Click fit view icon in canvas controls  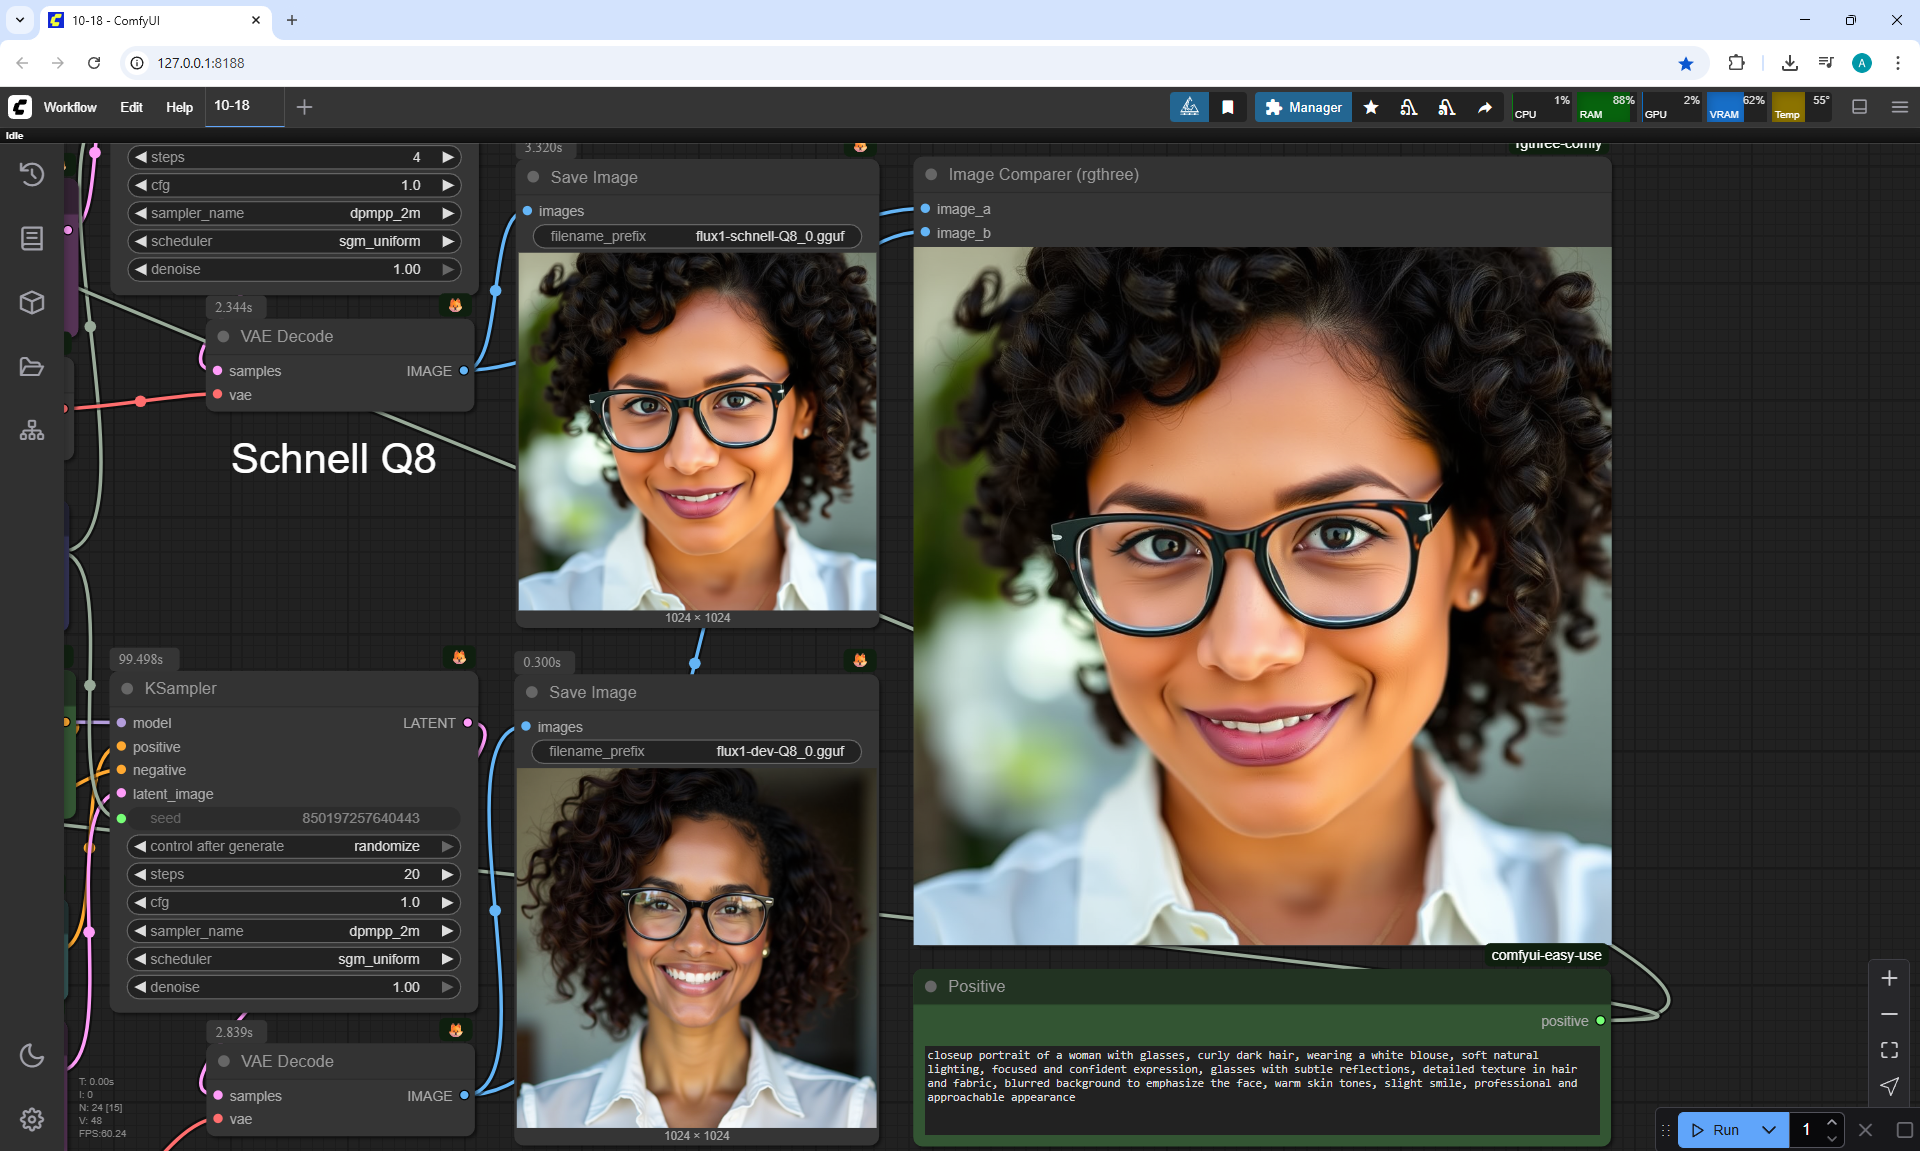coord(1889,1050)
